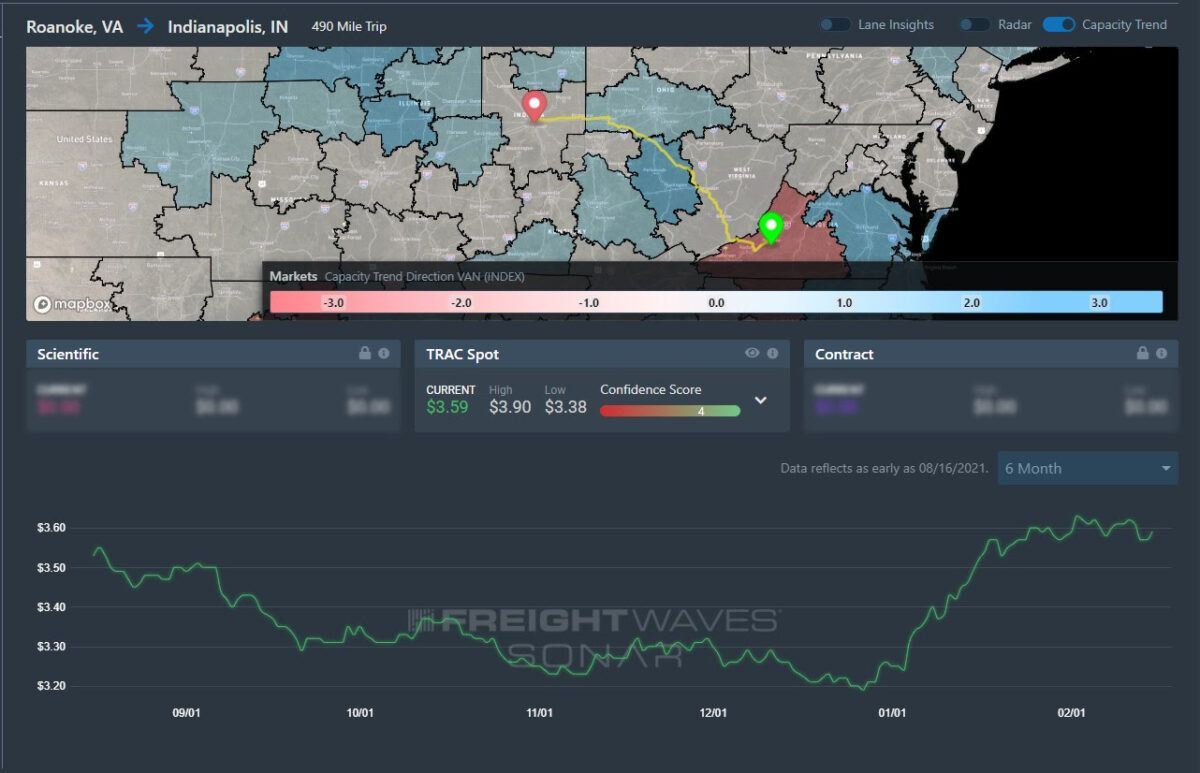This screenshot has width=1200, height=773.
Task: Click the info icon on Scientific panel
Action: (x=383, y=354)
